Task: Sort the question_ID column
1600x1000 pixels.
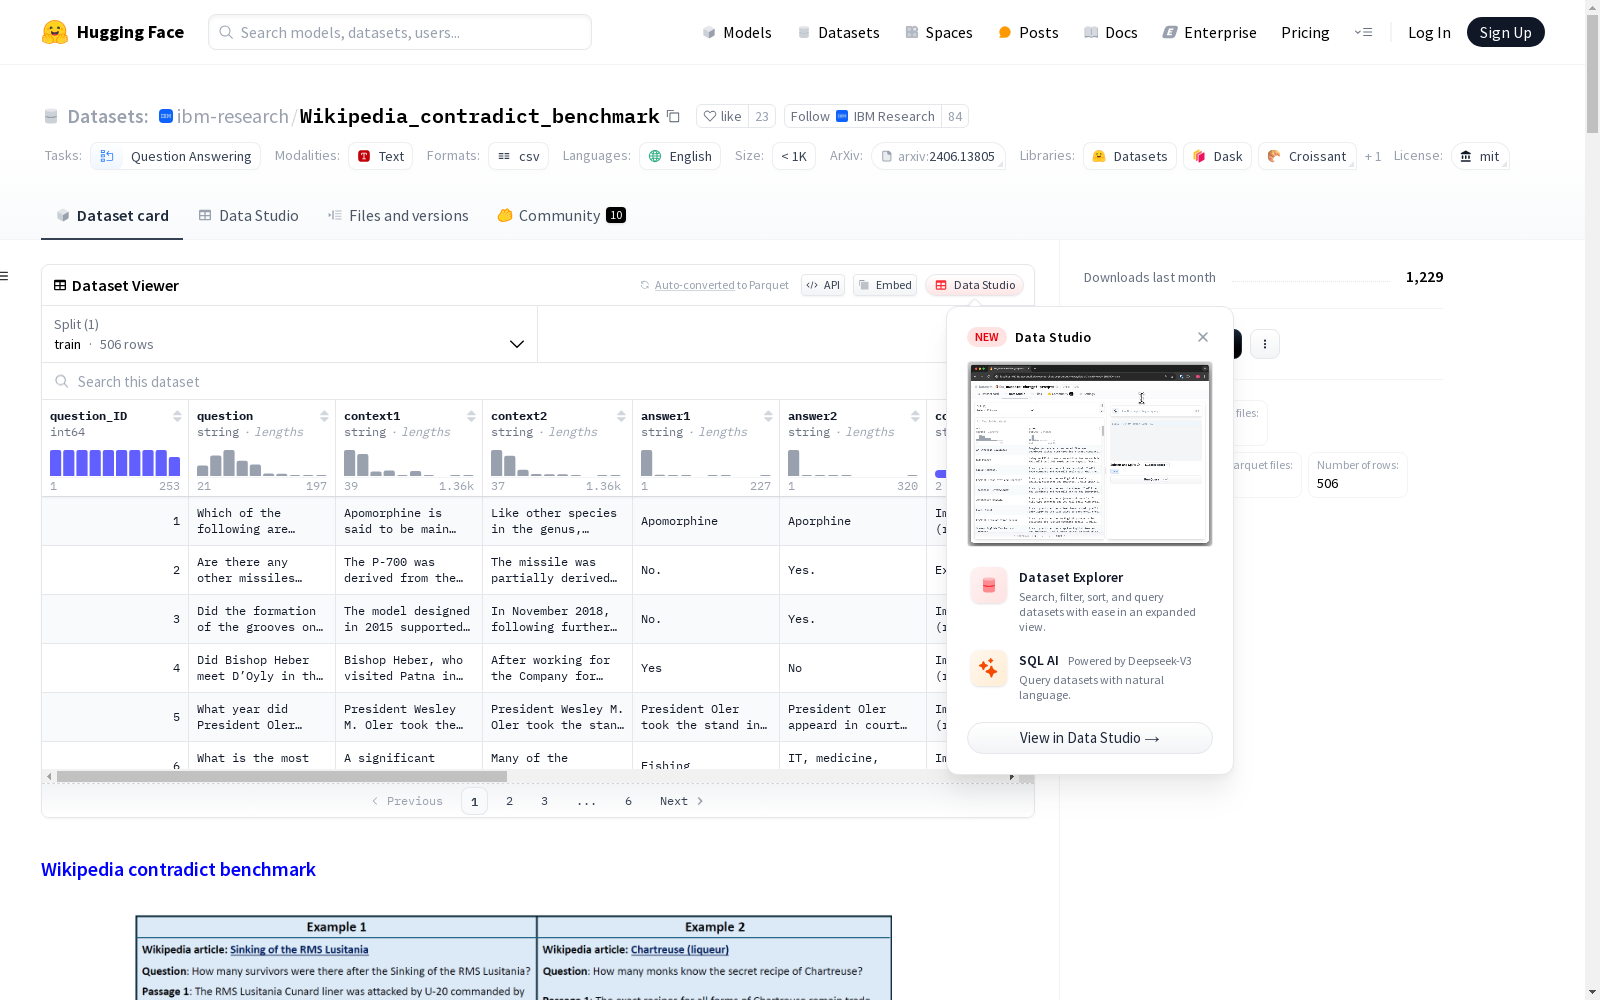Action: click(x=177, y=416)
